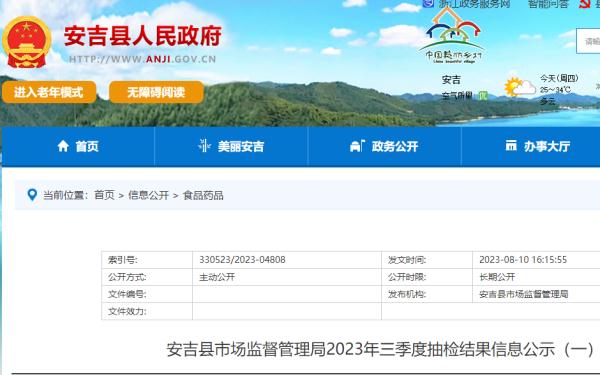The height and width of the screenshot is (375, 600).
Task: Open the 安吉县人民政府 site title
Action: coord(143,36)
